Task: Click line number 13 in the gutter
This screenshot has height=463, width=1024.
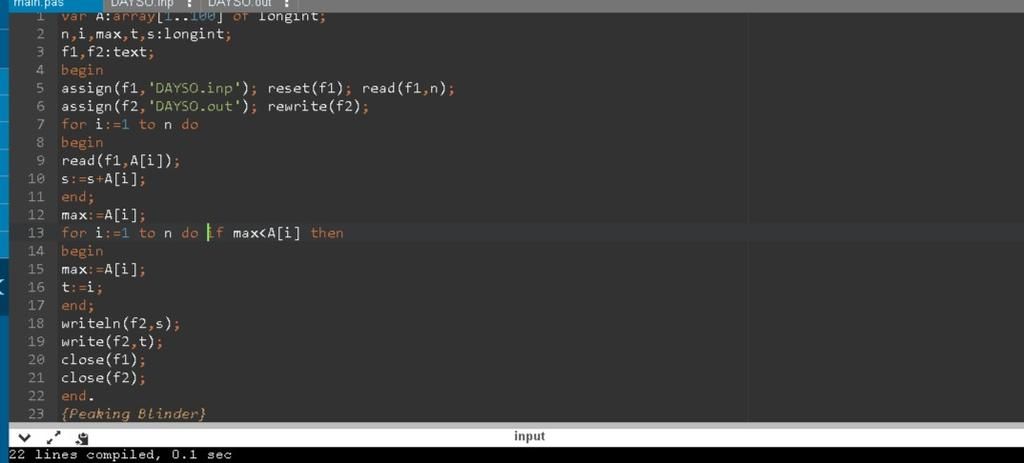Action: click(x=36, y=233)
